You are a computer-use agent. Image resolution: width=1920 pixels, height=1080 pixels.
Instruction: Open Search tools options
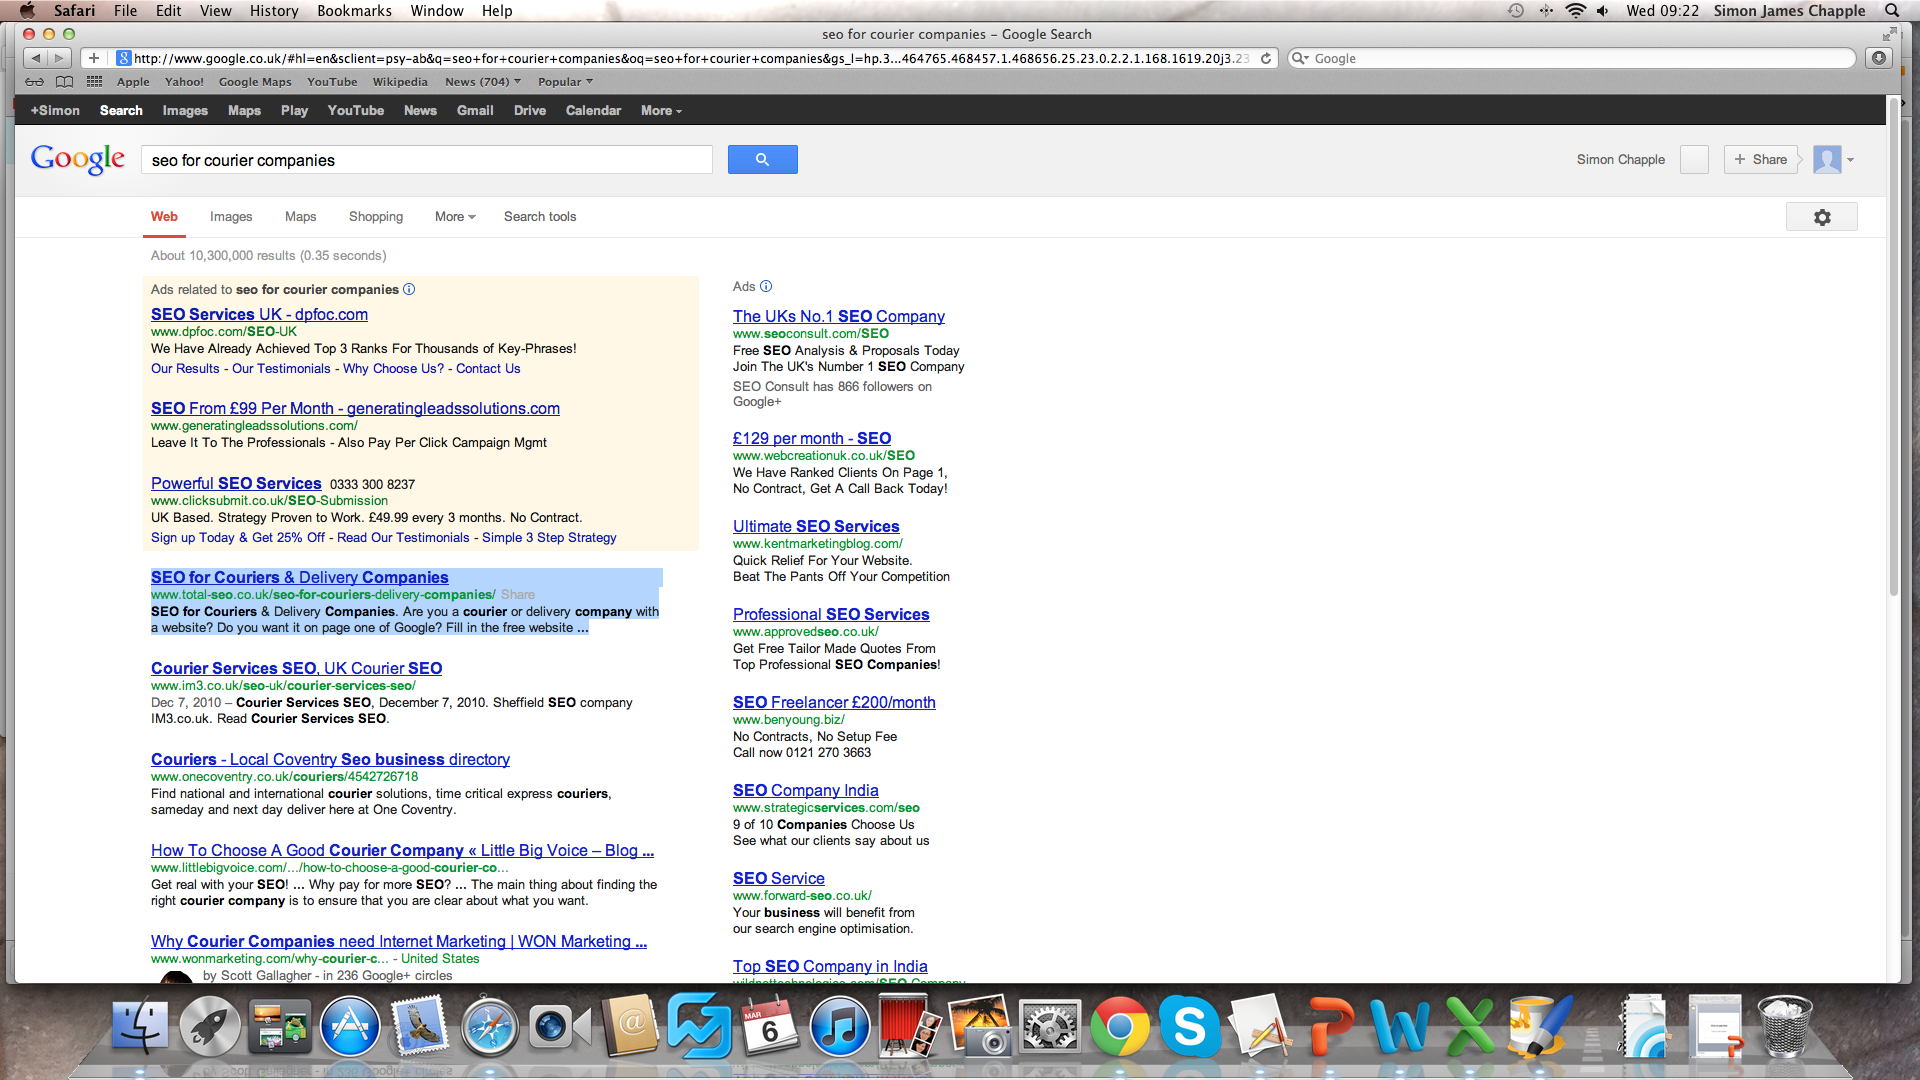tap(540, 217)
